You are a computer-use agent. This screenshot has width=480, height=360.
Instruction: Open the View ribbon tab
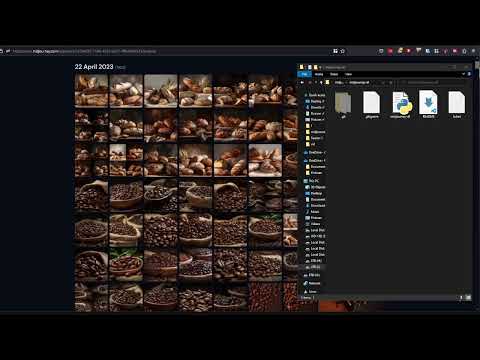coord(349,74)
